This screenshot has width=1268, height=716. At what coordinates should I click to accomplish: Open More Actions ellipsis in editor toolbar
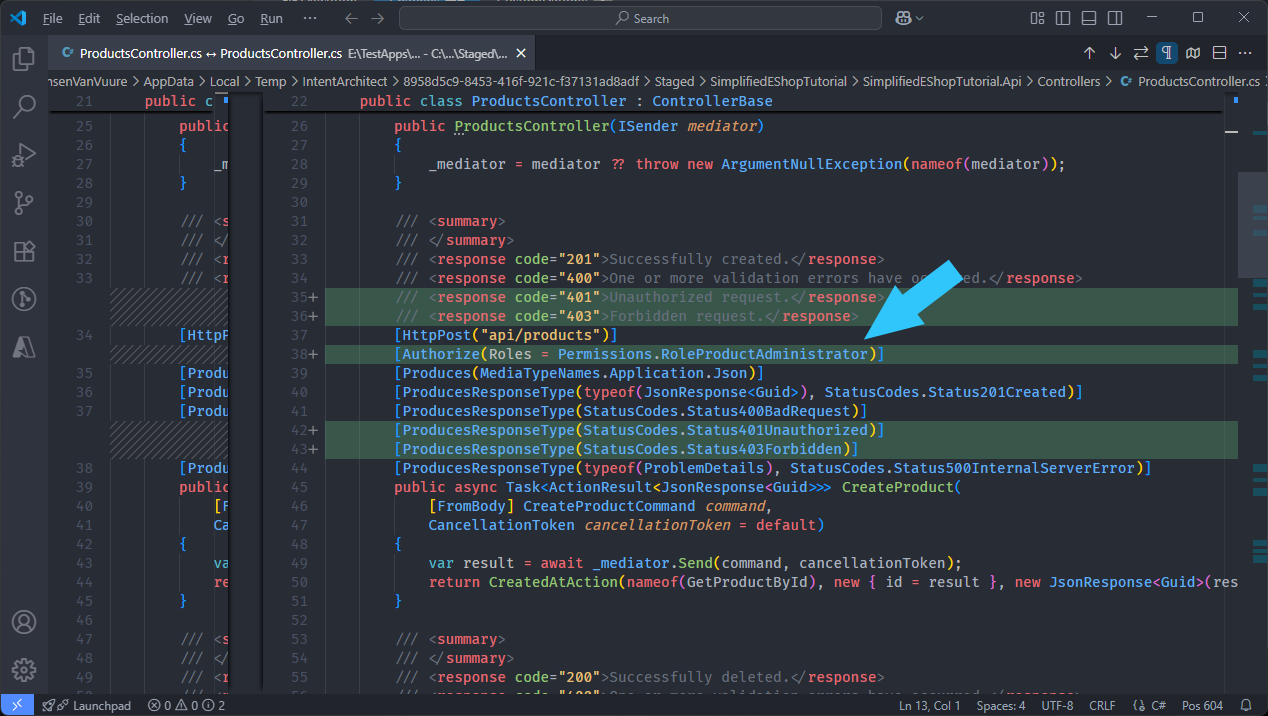[1246, 53]
